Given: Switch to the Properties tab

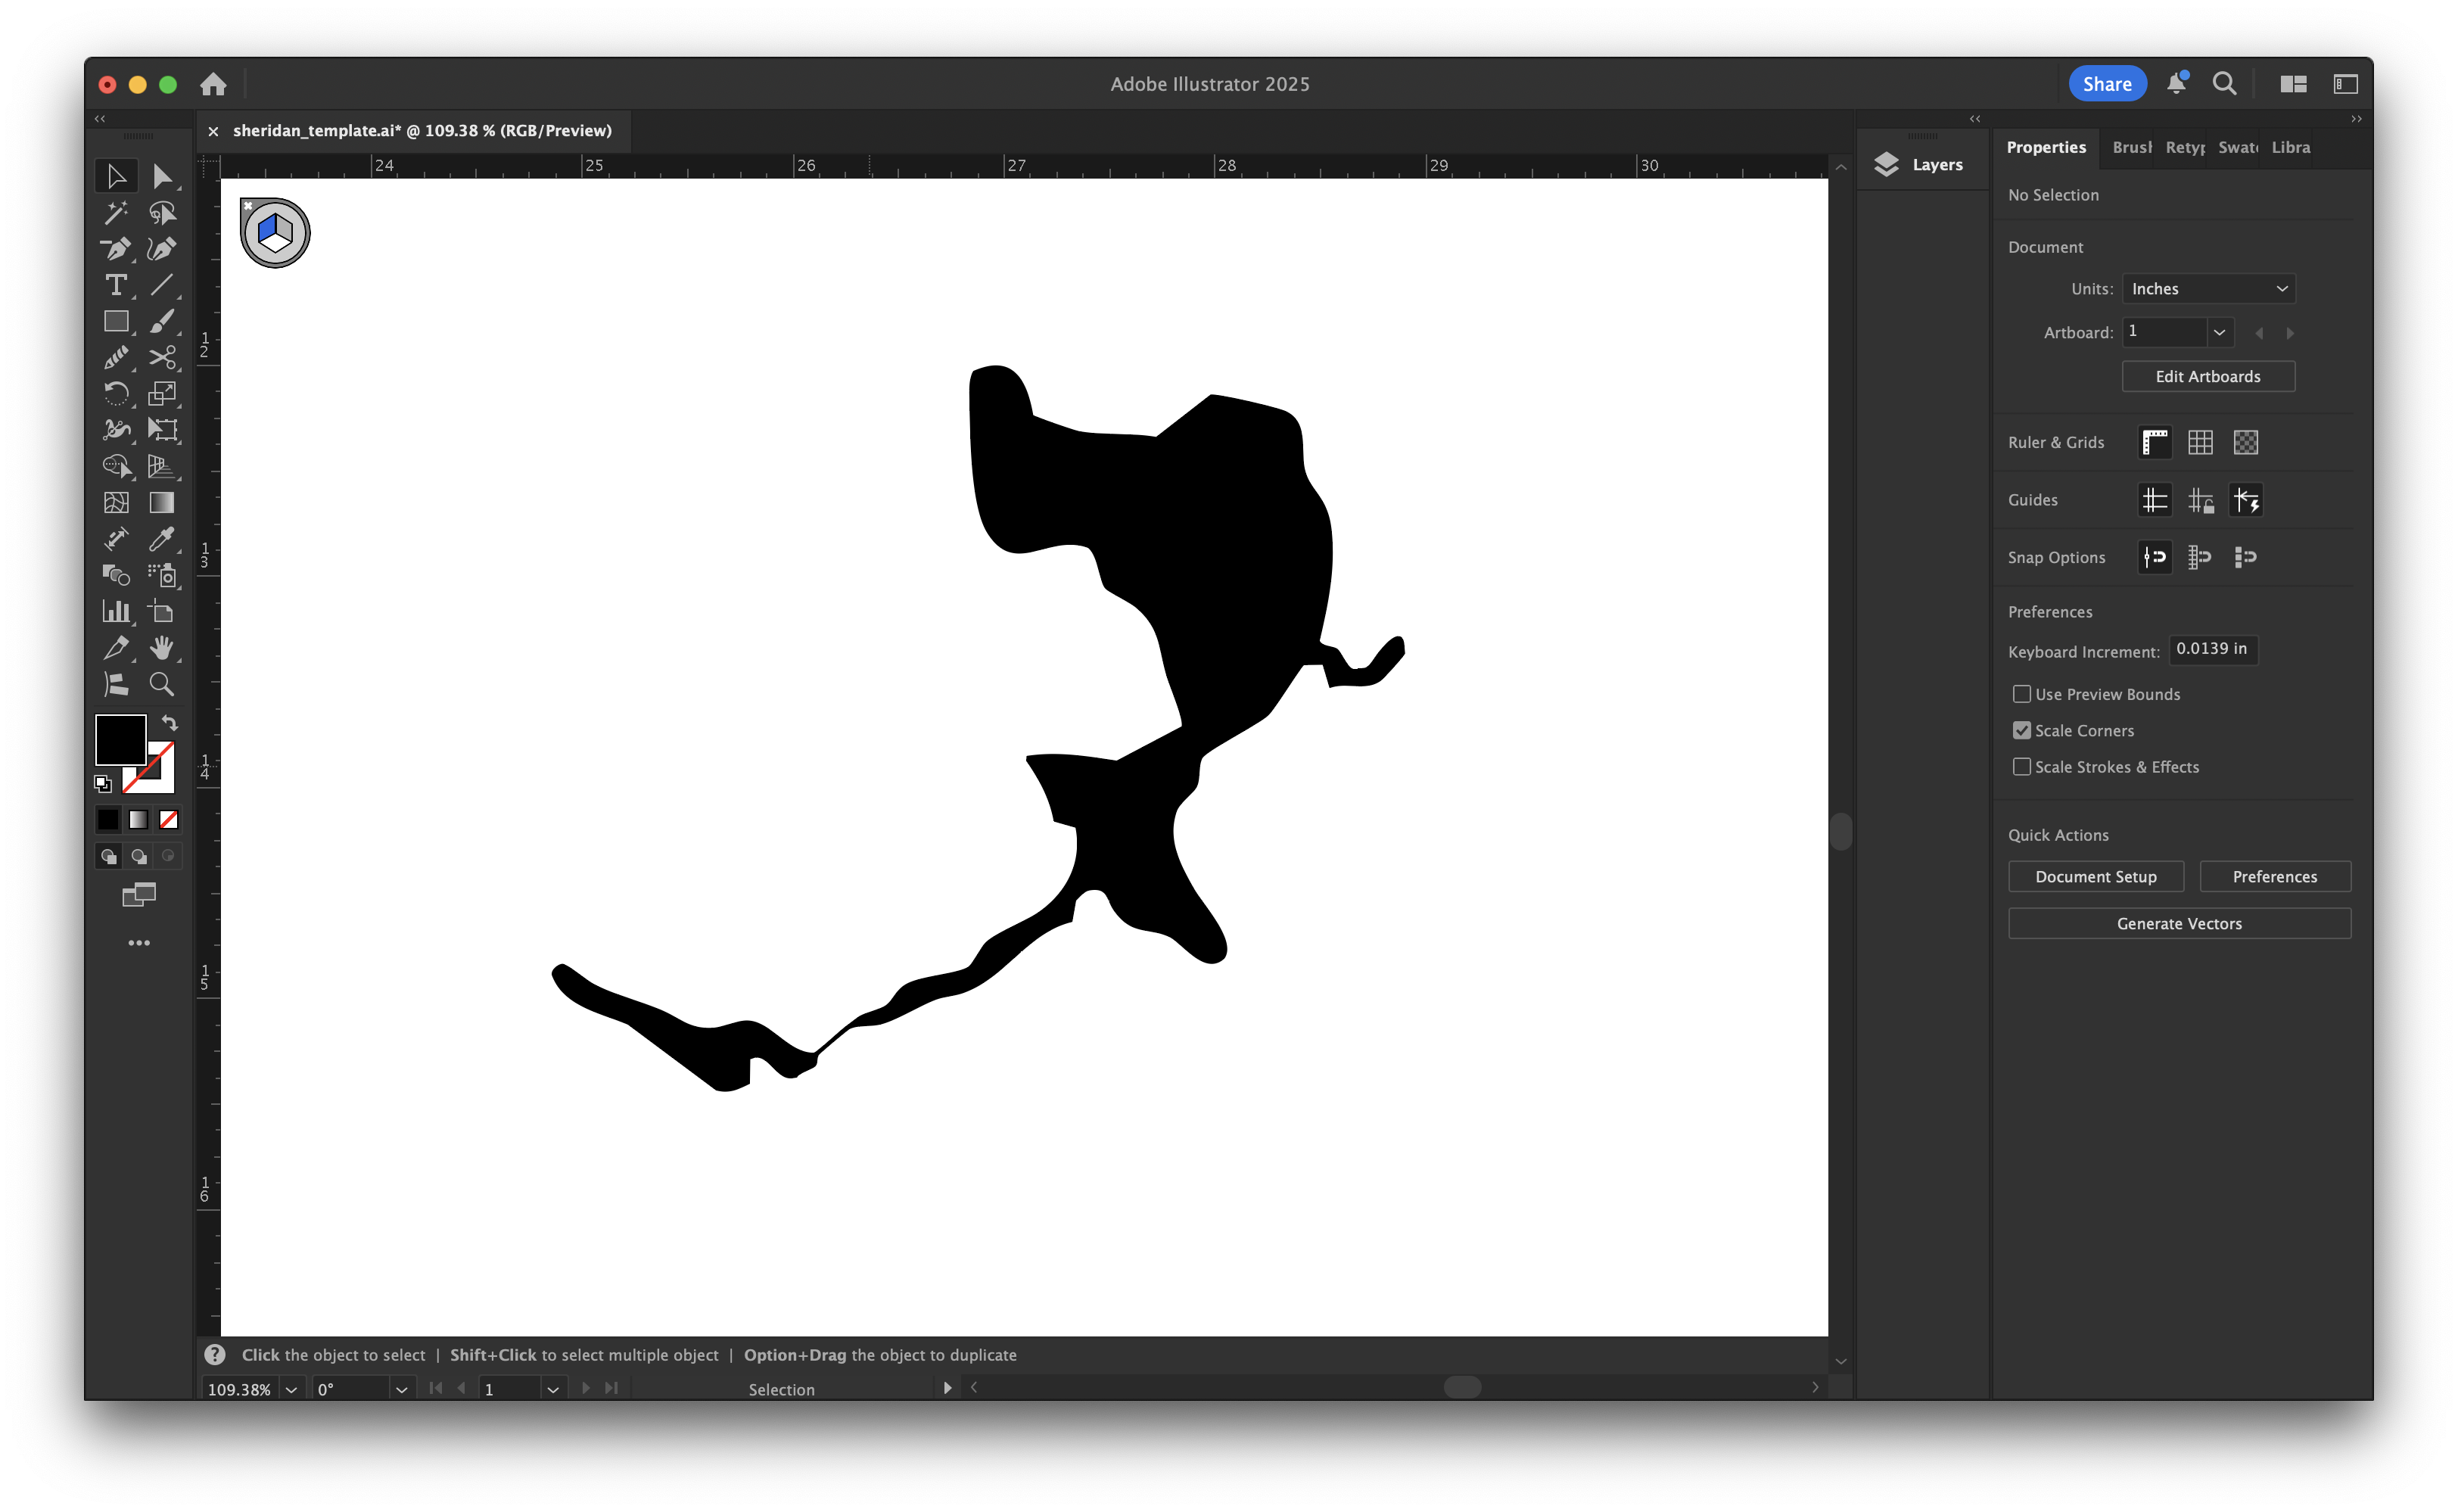Looking at the screenshot, I should 2046,147.
